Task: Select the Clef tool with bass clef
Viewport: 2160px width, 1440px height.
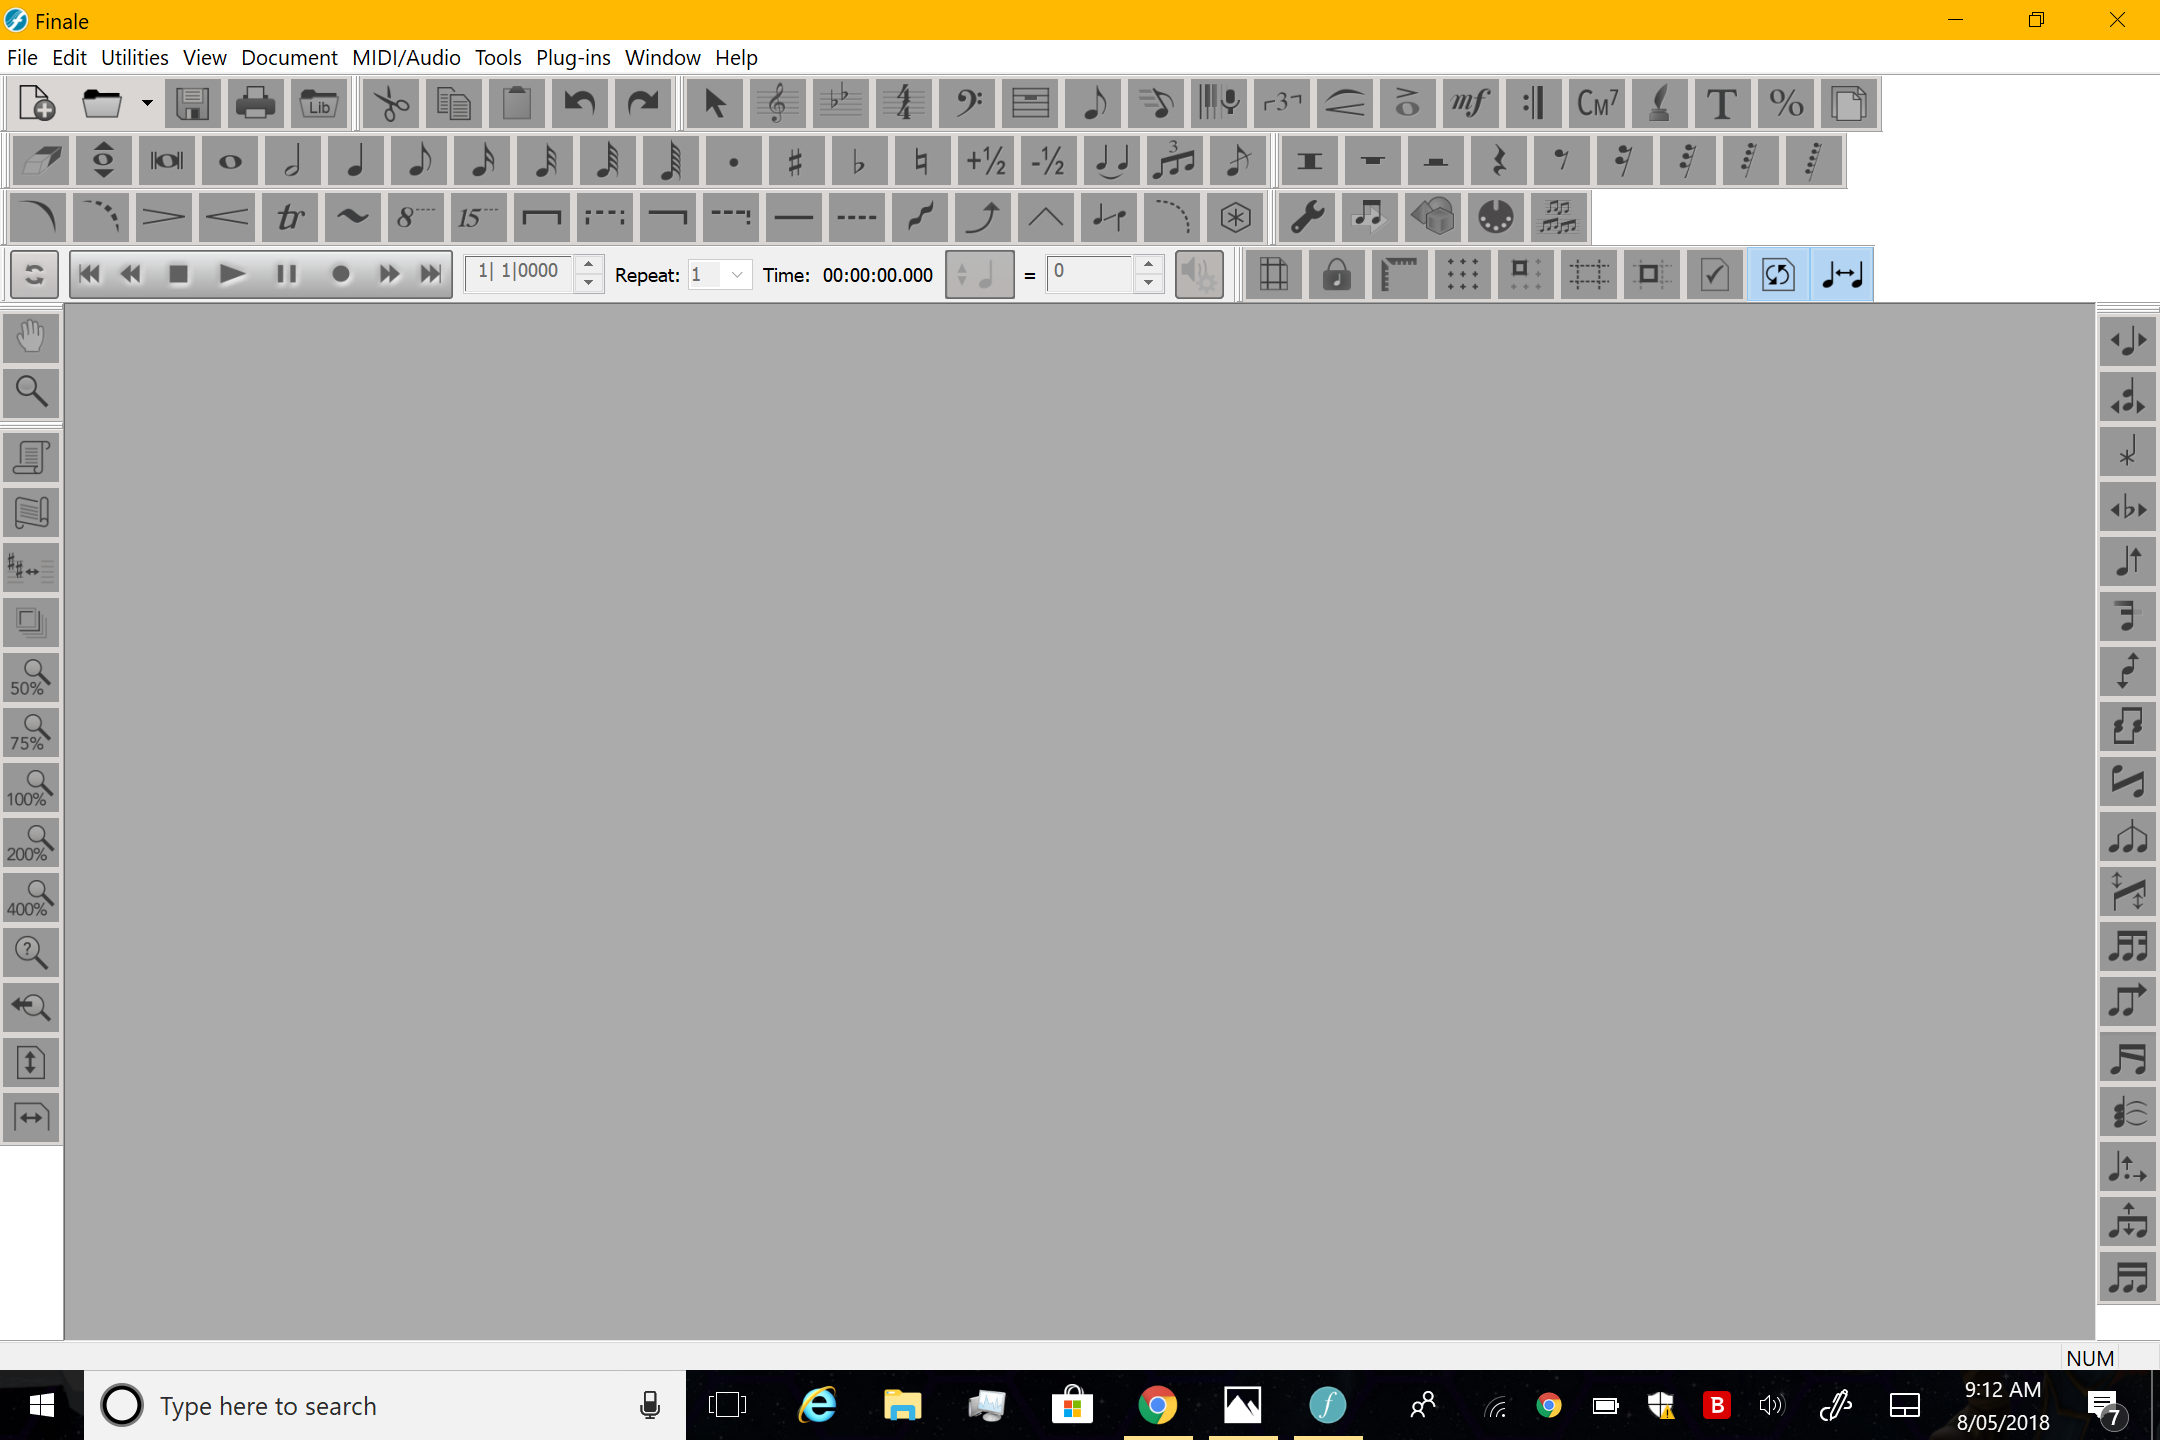Action: pos(967,104)
